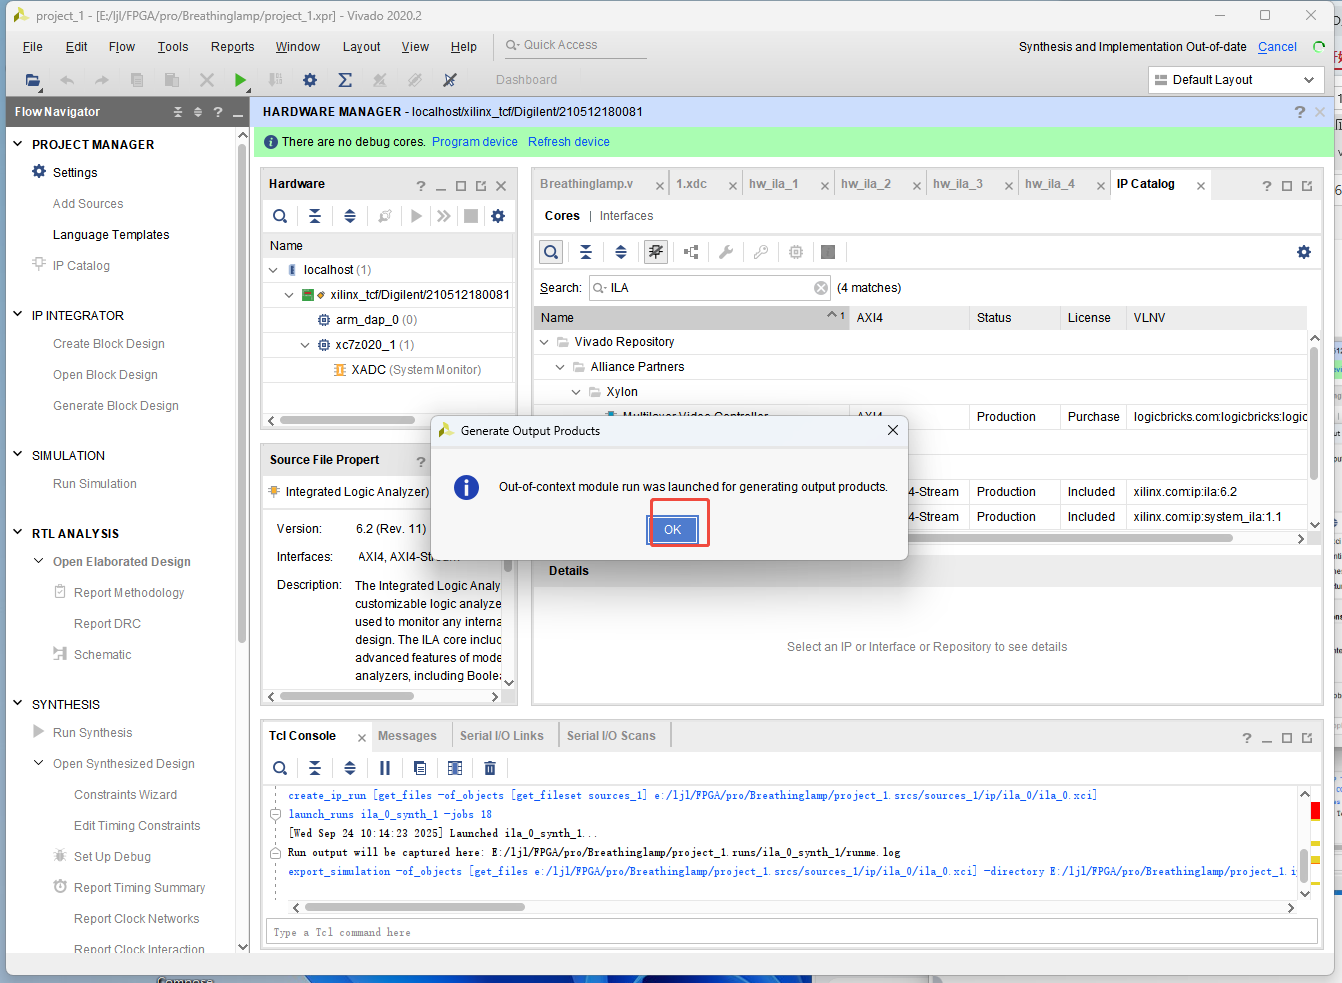
Task: Click the OK button in the dialog
Action: [x=672, y=530]
